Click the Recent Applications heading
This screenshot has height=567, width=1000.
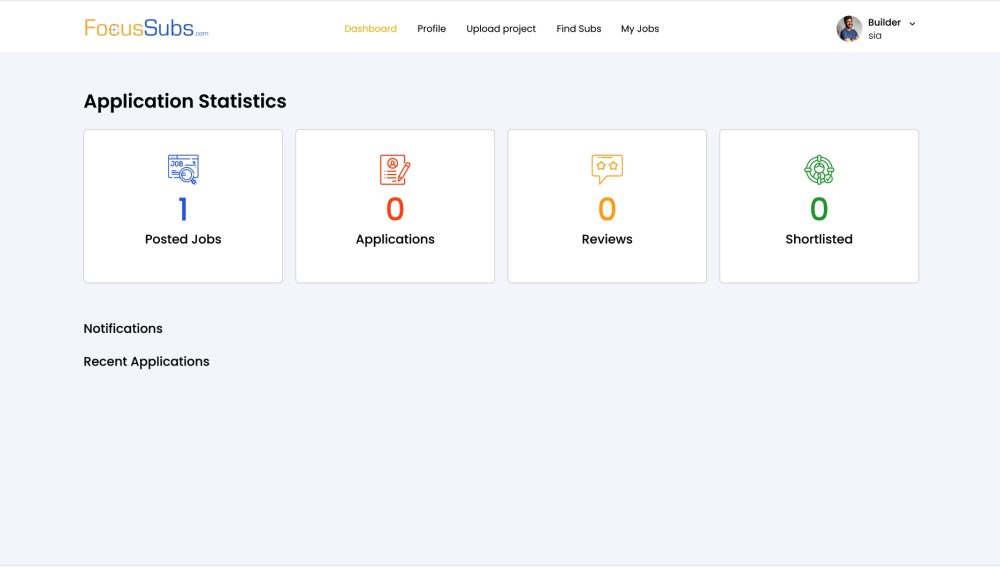[x=146, y=362]
